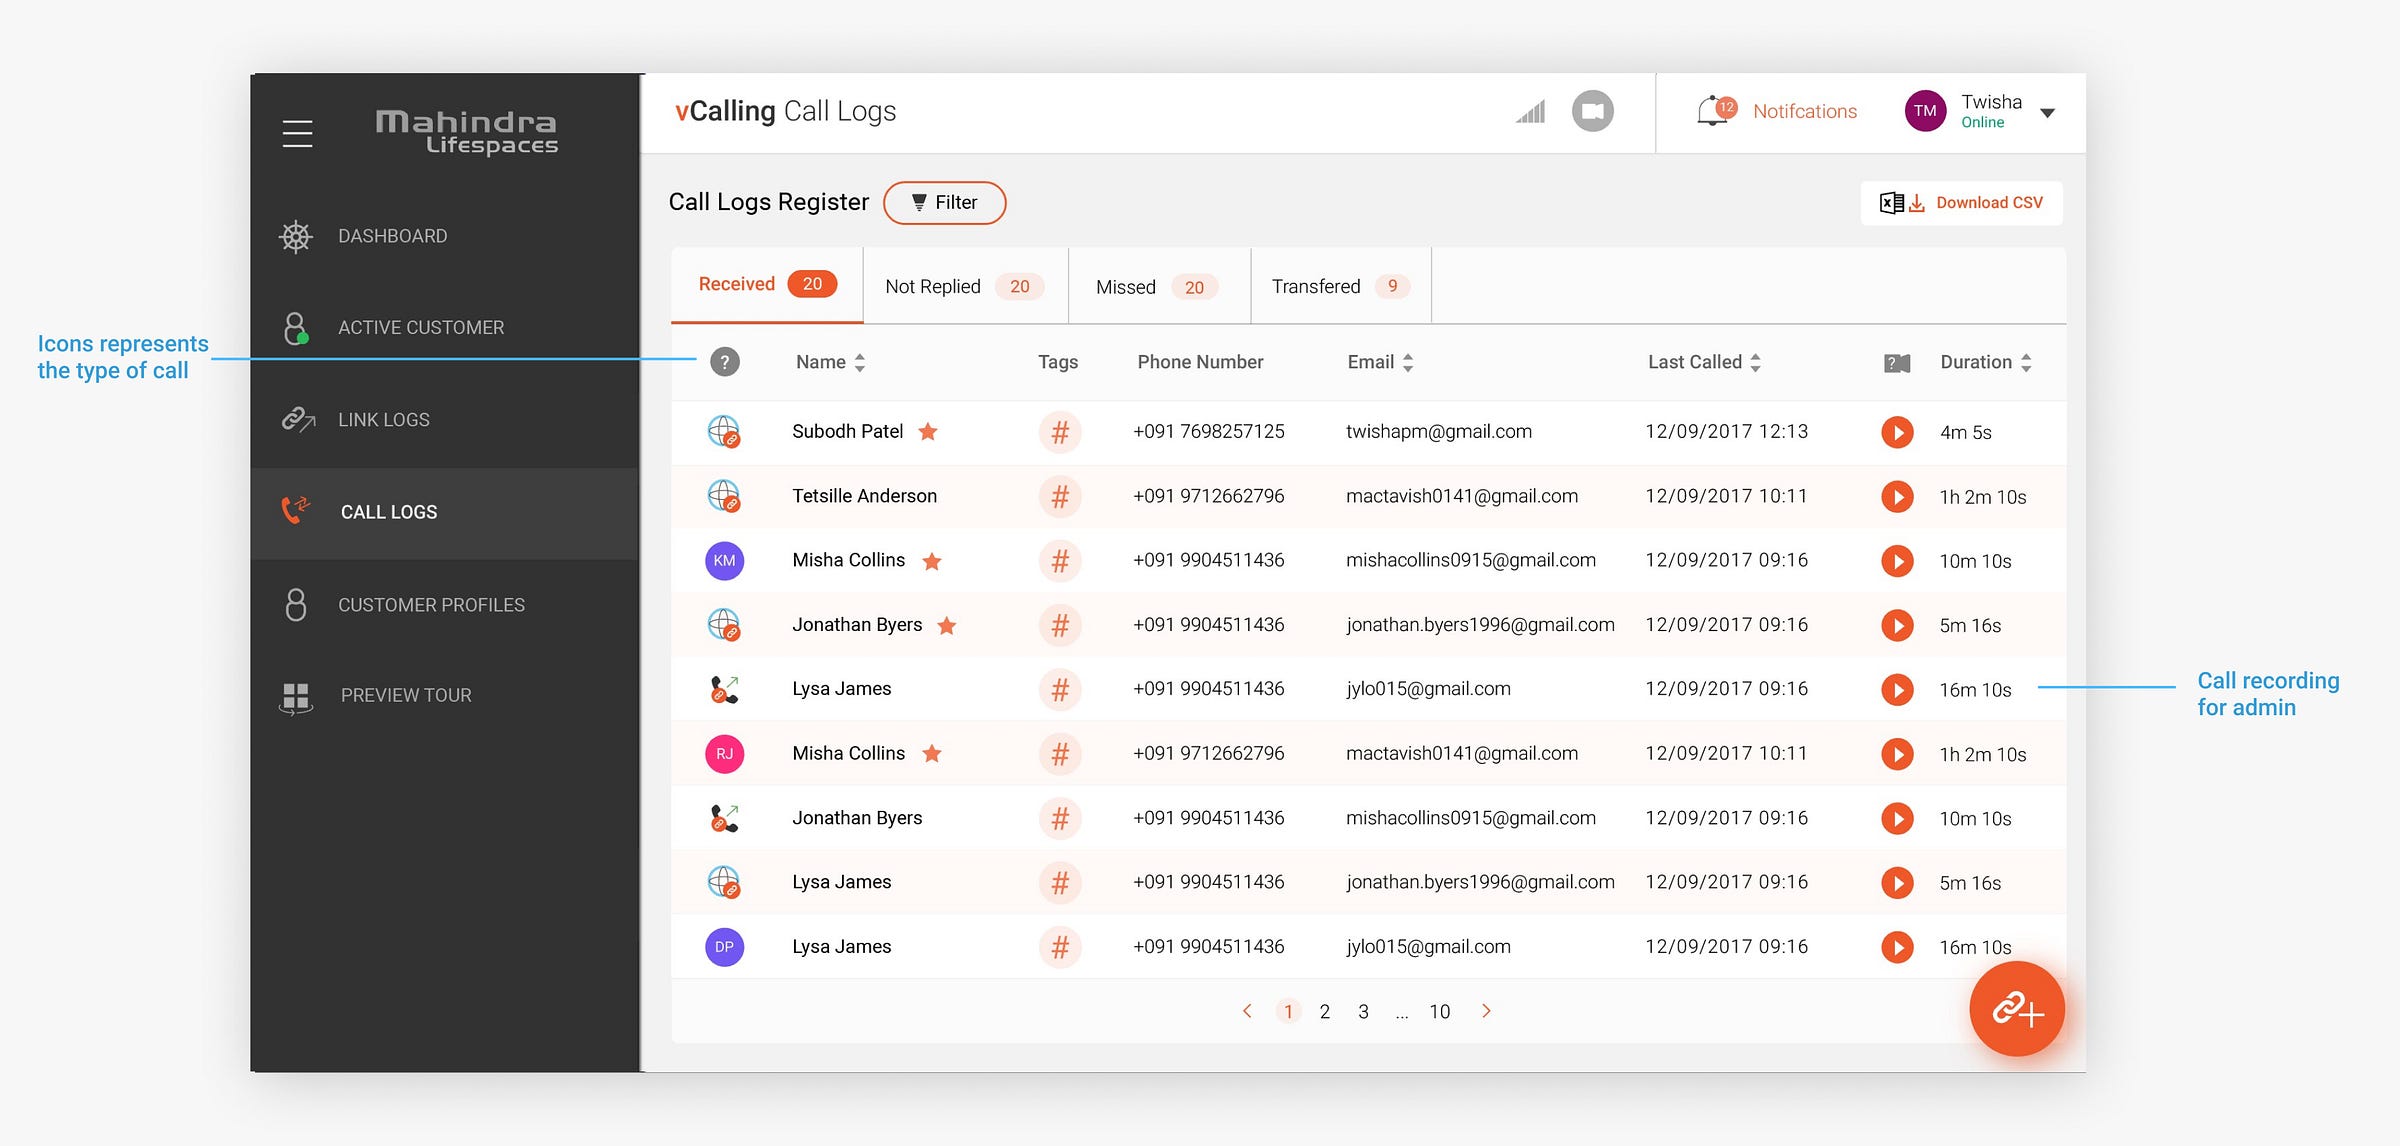Viewport: 2400px width, 1146px height.
Task: Open the hamburger menu in sidebar
Action: [x=297, y=133]
